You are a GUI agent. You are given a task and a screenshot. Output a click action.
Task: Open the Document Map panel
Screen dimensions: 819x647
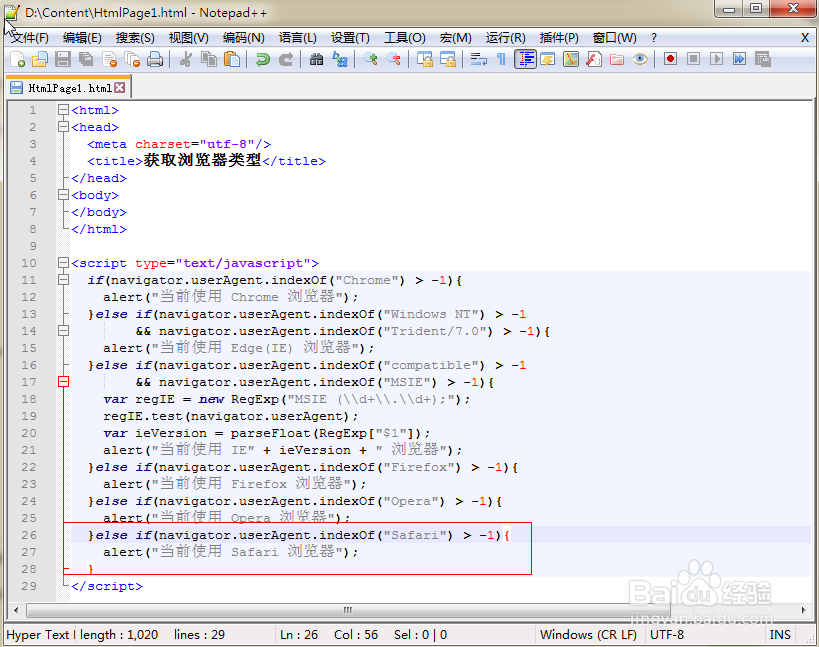click(x=571, y=60)
